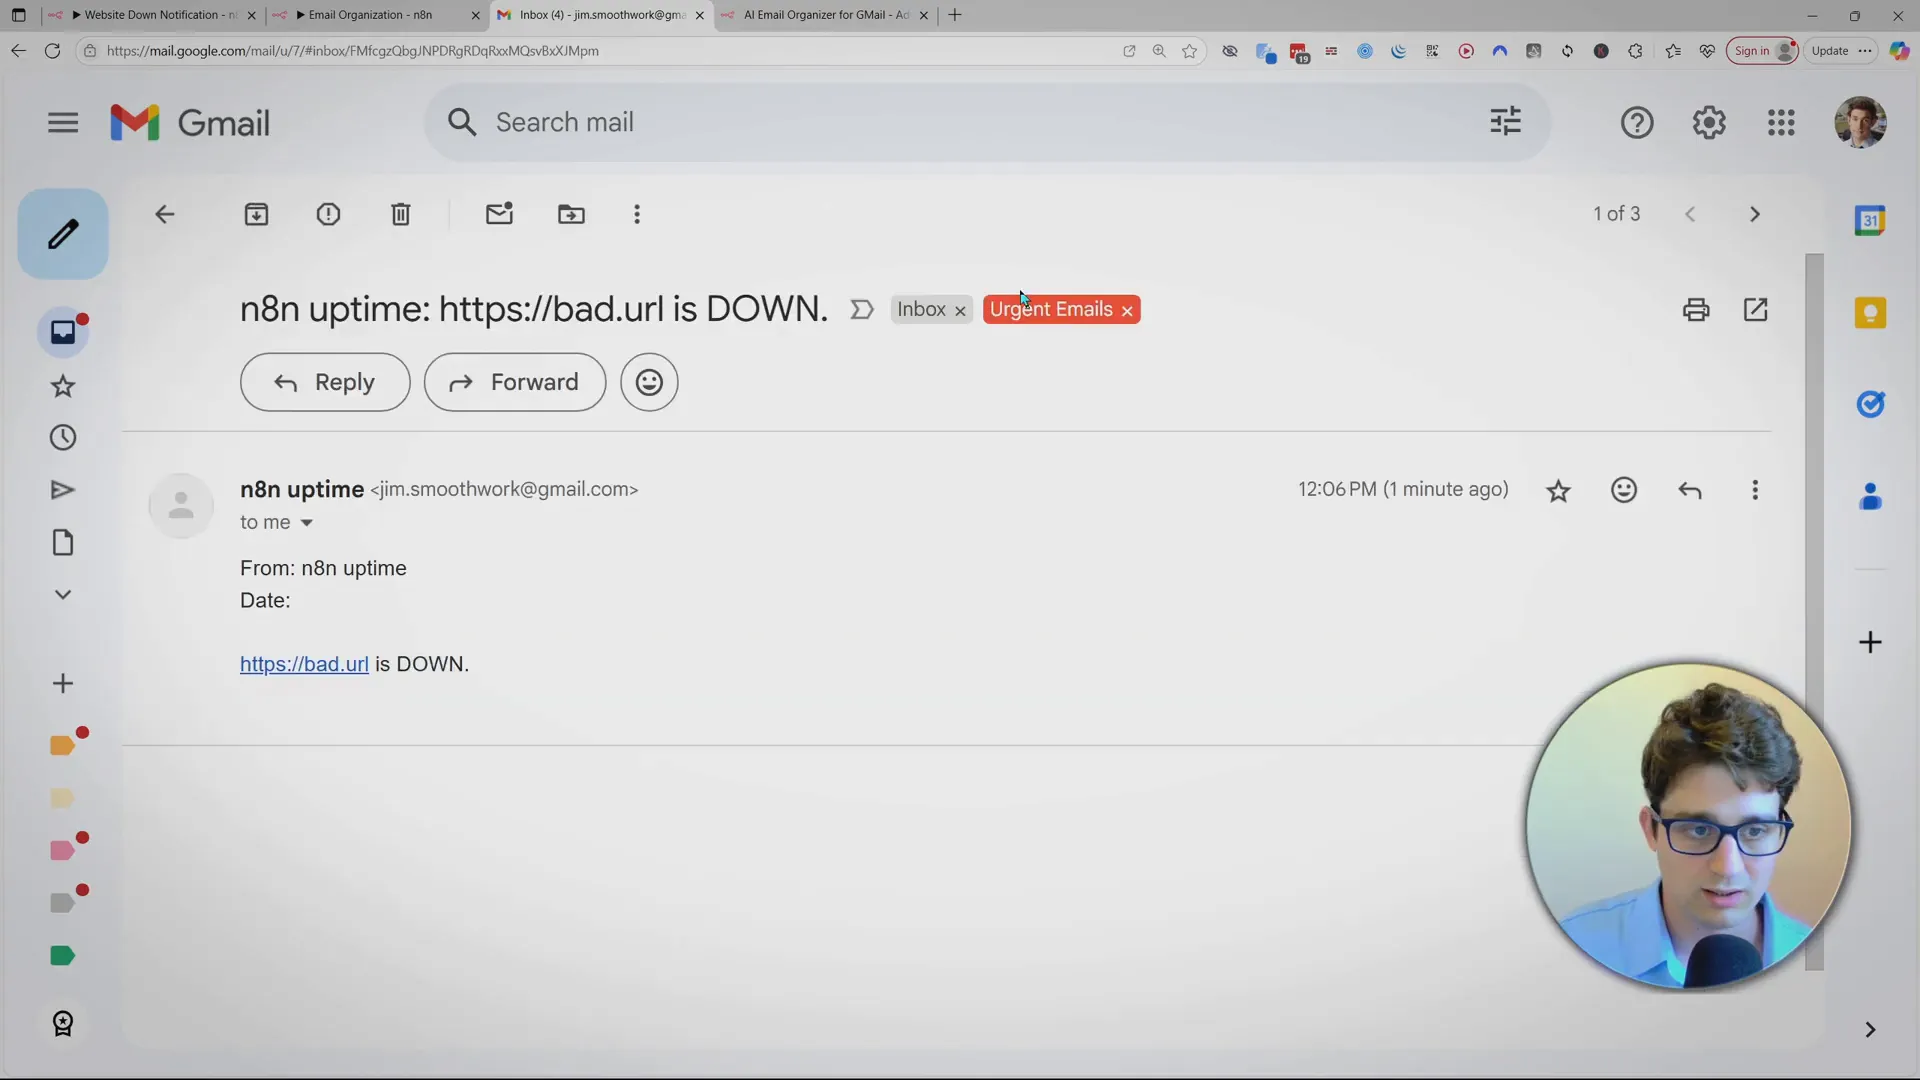Screen dimensions: 1920x1080
Task: Print all with printer icon
Action: pyautogui.click(x=1696, y=310)
